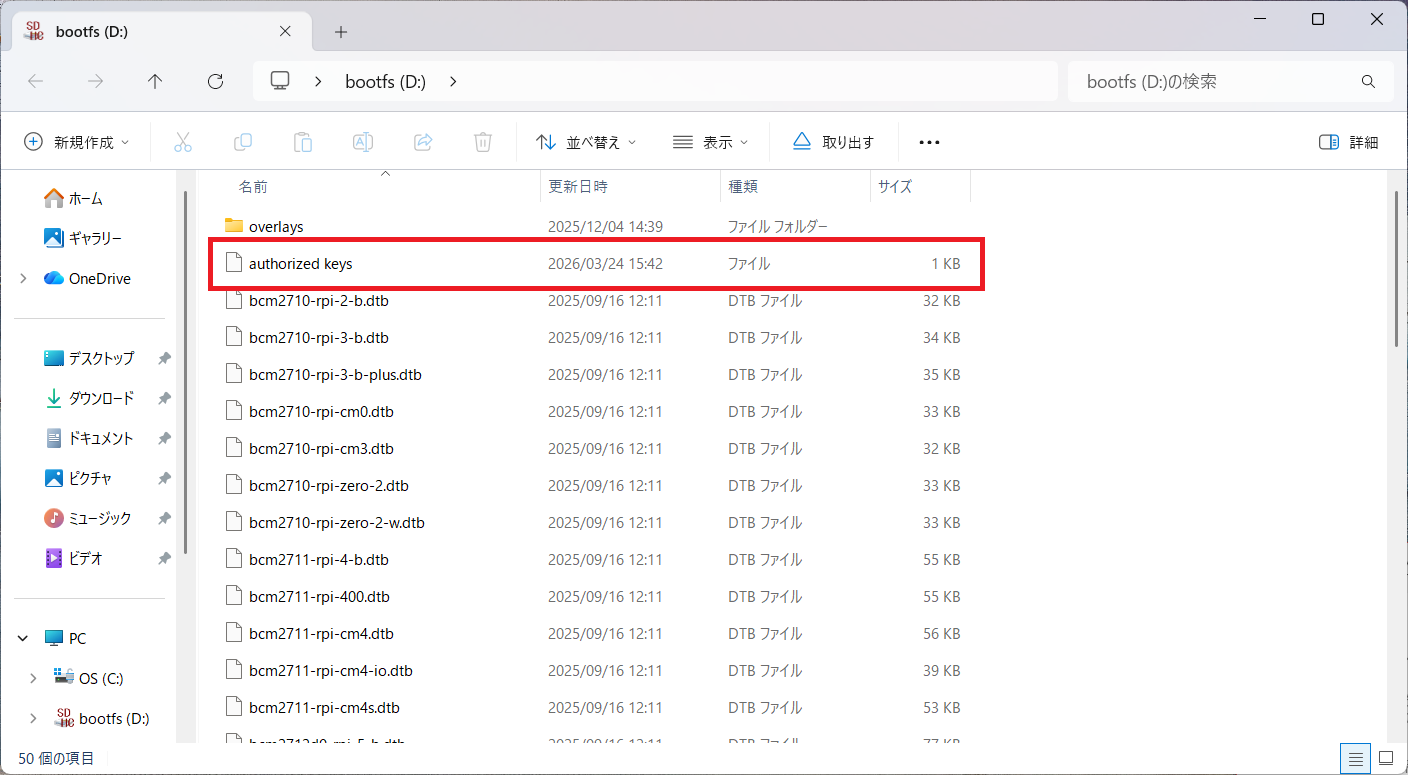Click the Share icon in toolbar

[423, 142]
